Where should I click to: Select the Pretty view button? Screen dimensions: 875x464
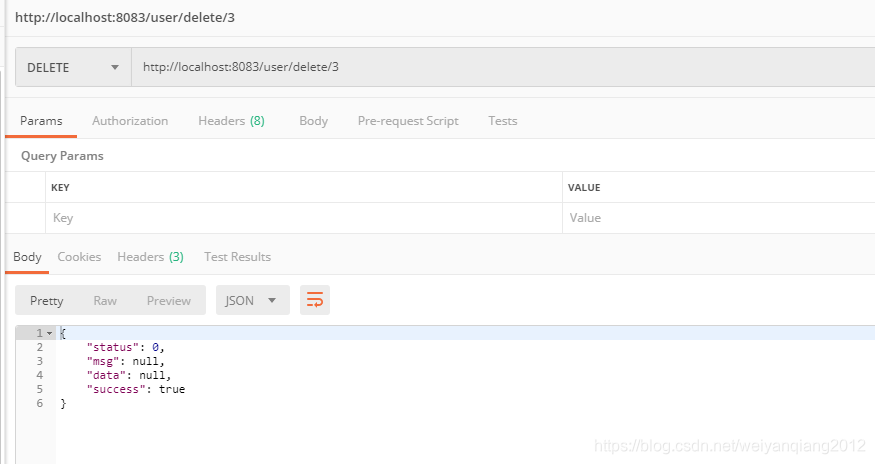pos(47,300)
